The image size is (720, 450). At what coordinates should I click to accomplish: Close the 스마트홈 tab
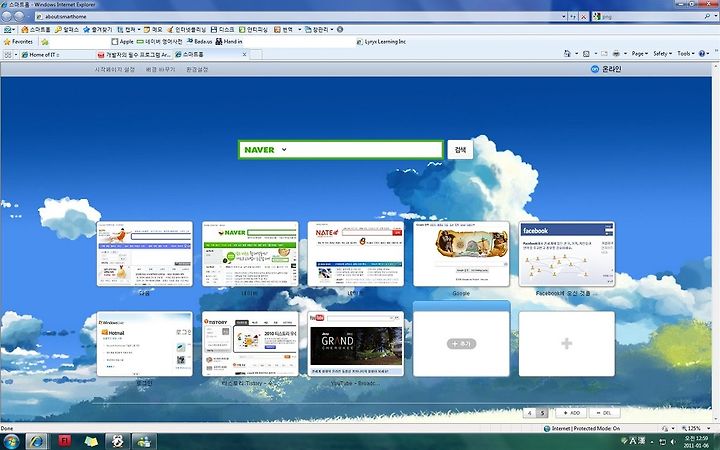[244, 54]
